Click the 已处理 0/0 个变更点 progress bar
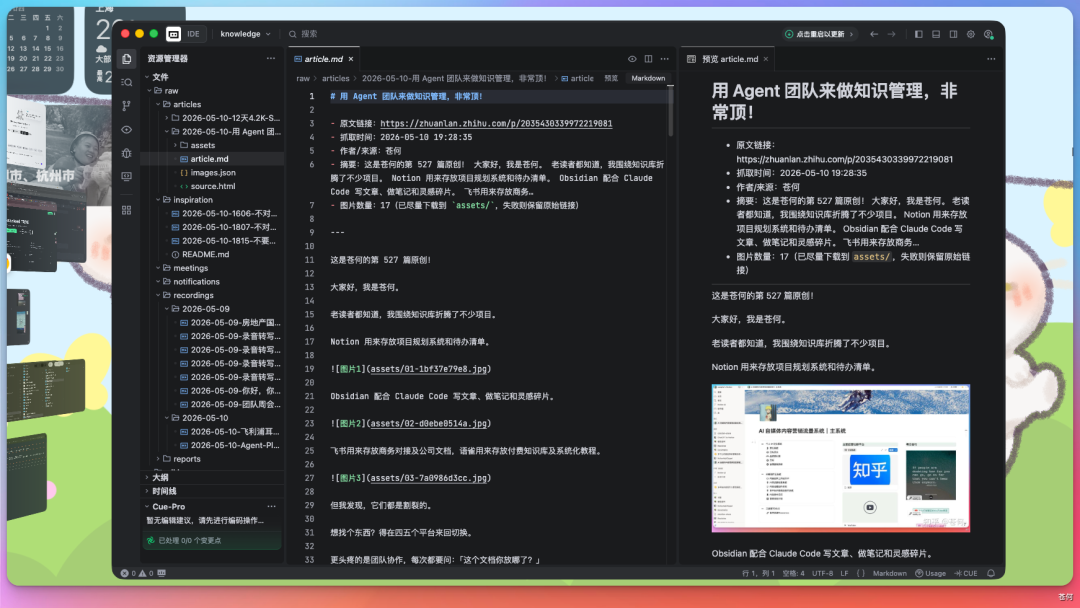The width and height of the screenshot is (1080, 608). click(x=213, y=541)
